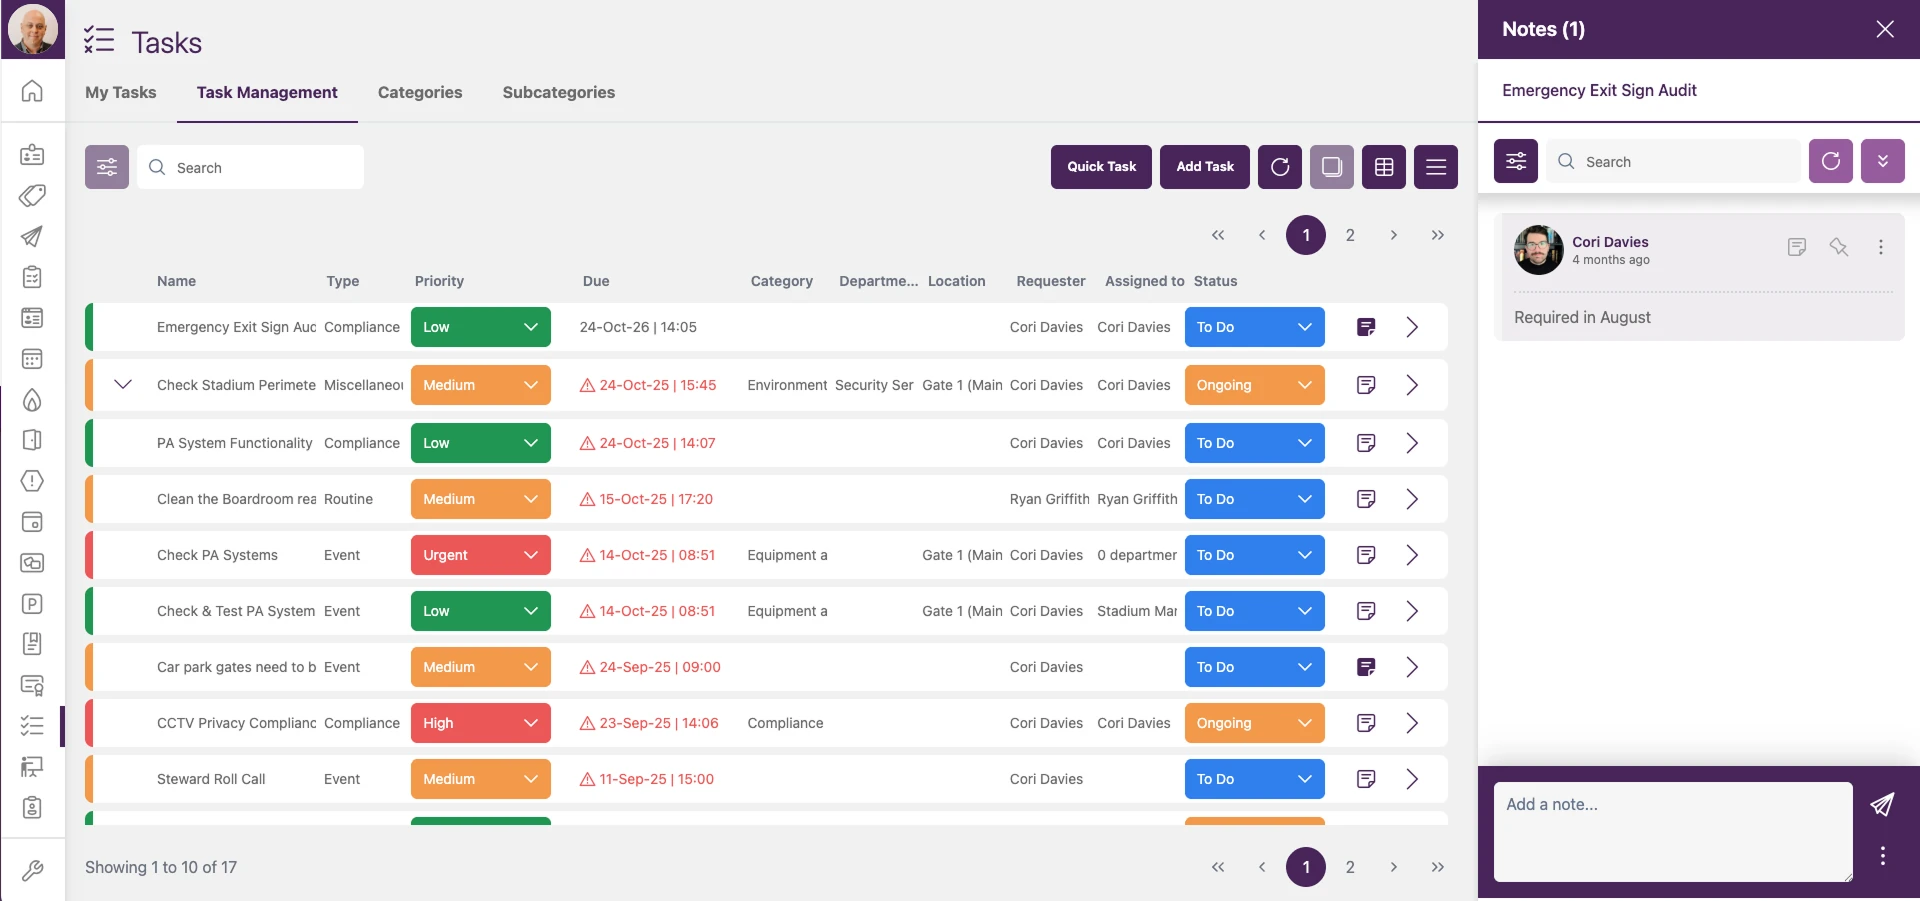Open the My Tasks tab
Viewport: 1920px width, 901px height.
(x=120, y=92)
